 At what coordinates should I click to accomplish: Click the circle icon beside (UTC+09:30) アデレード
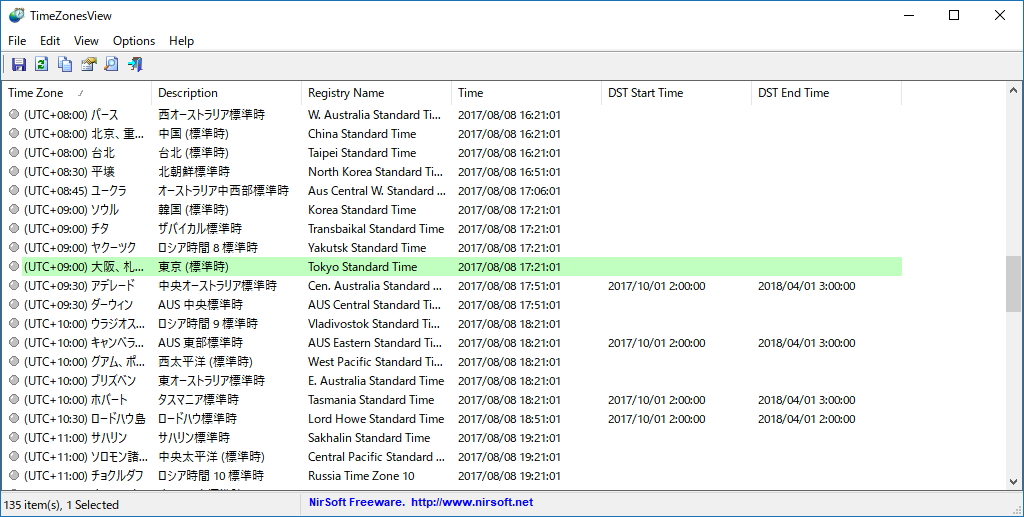(x=14, y=286)
